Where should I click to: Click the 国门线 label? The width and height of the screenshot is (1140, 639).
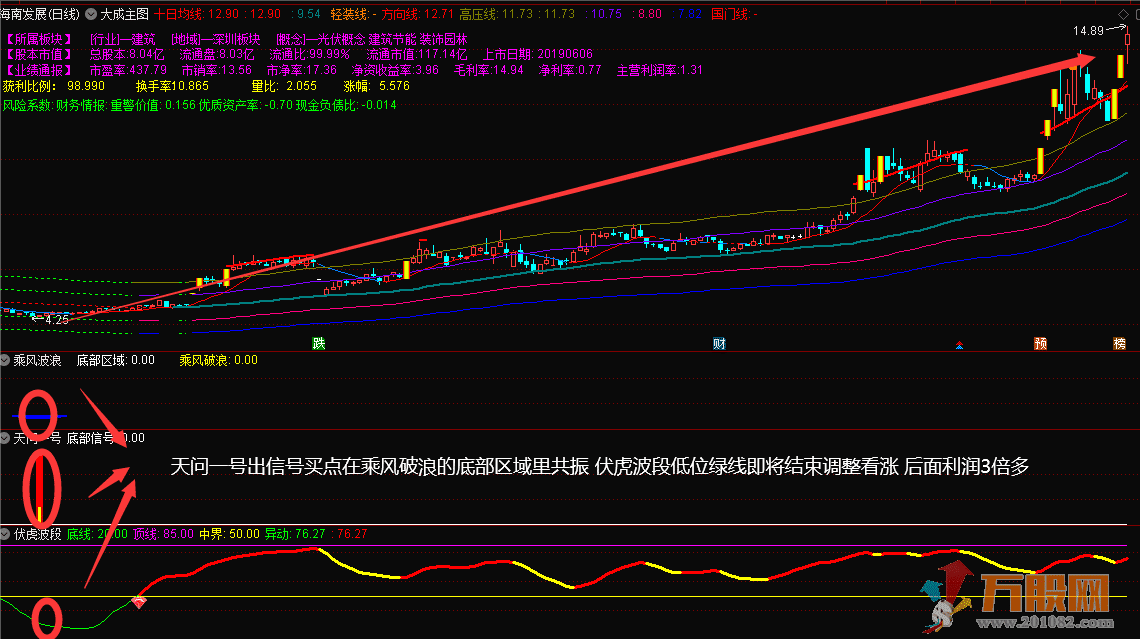pyautogui.click(x=734, y=14)
